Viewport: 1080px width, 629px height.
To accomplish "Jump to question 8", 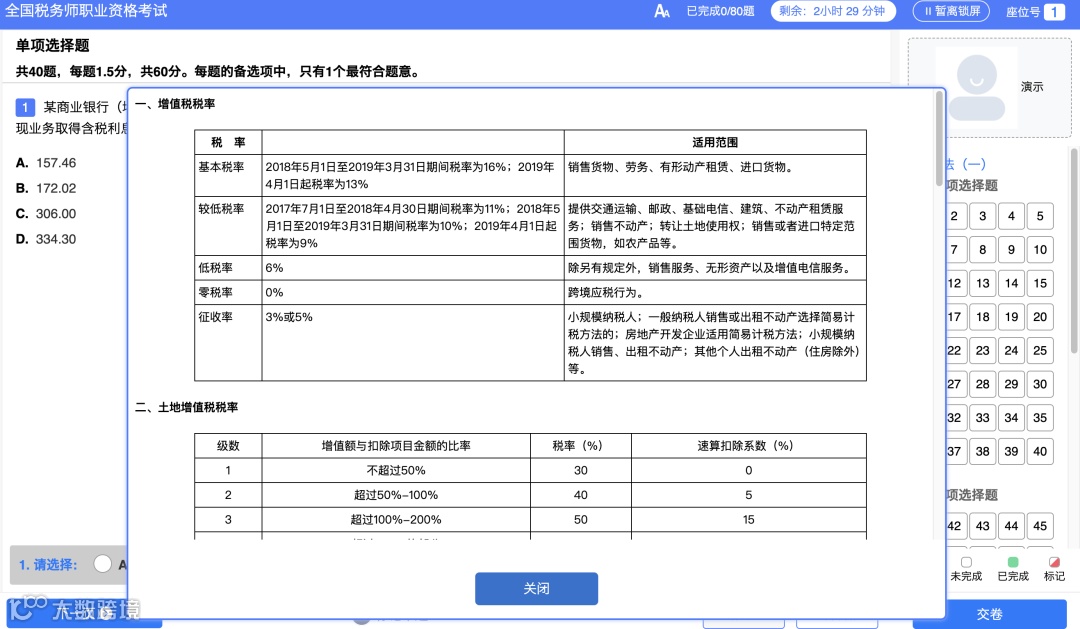I will point(982,249).
